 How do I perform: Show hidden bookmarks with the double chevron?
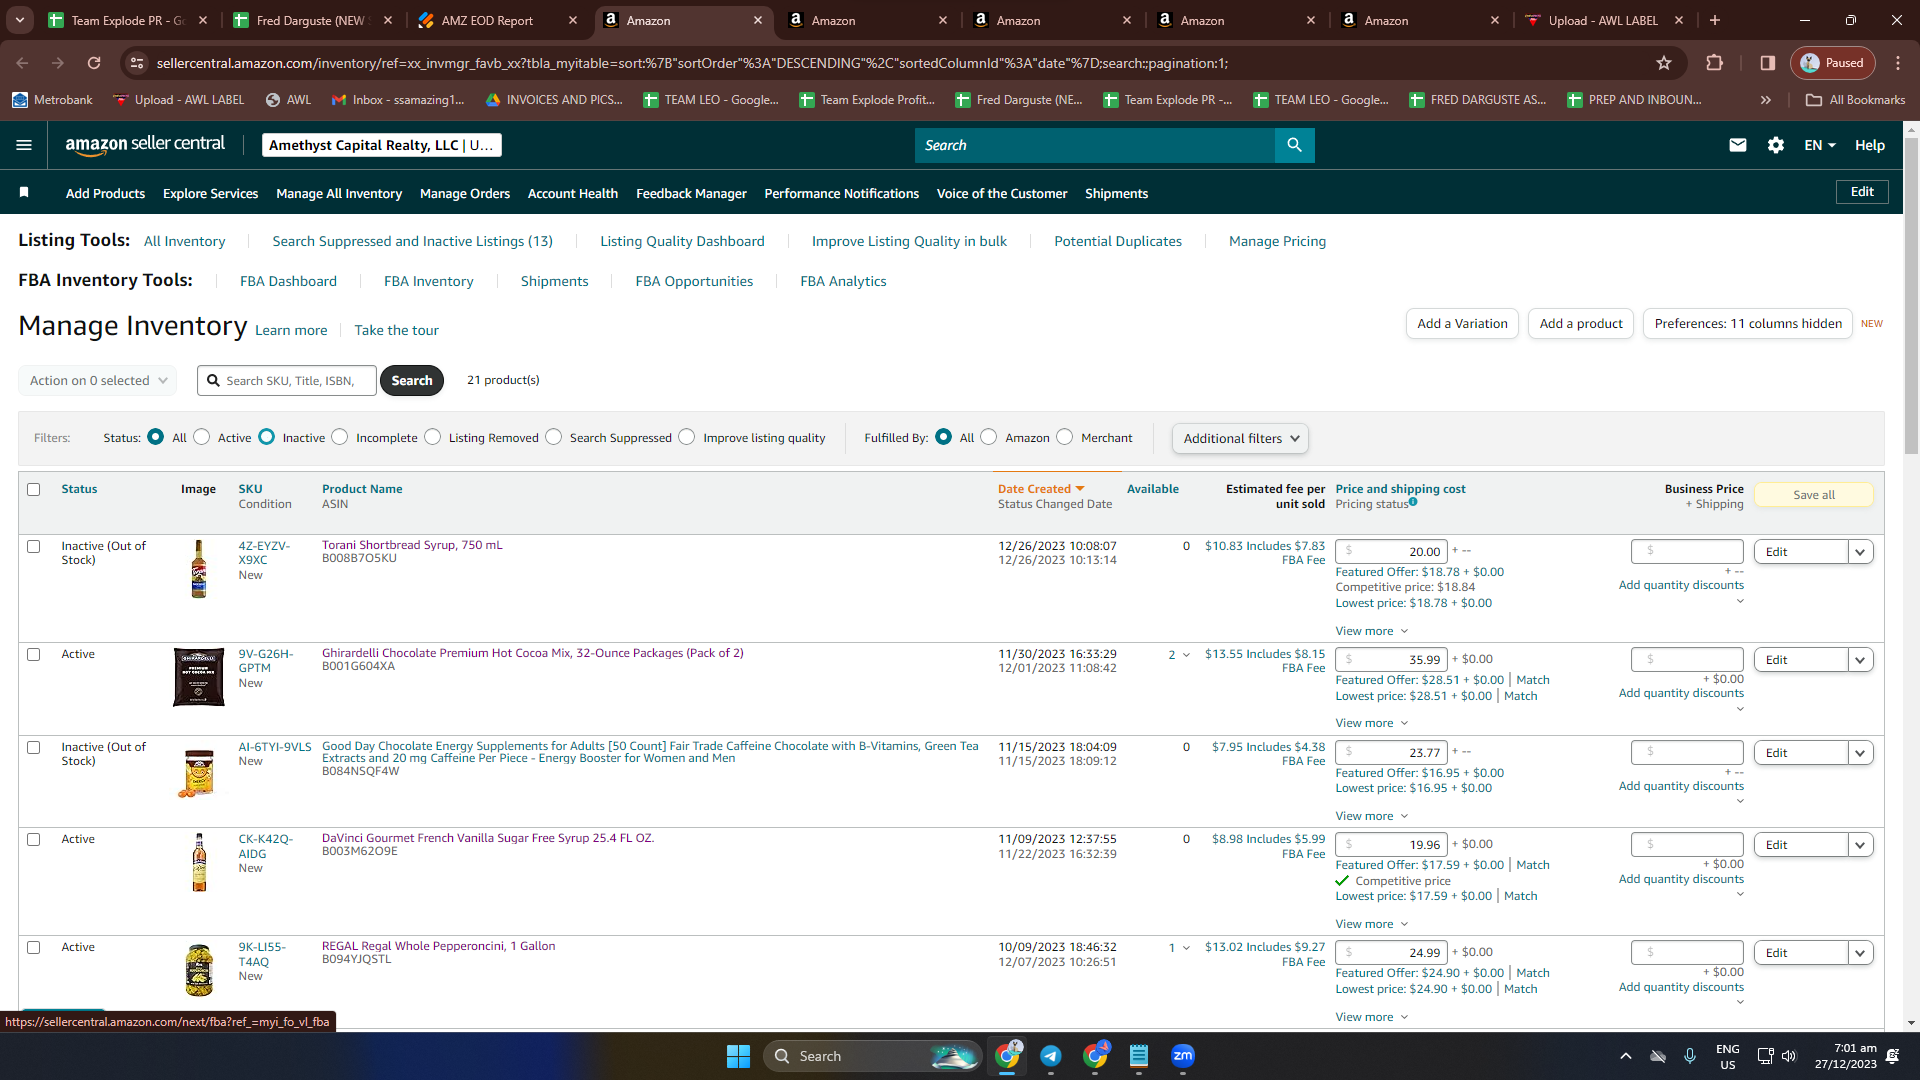point(1766,100)
